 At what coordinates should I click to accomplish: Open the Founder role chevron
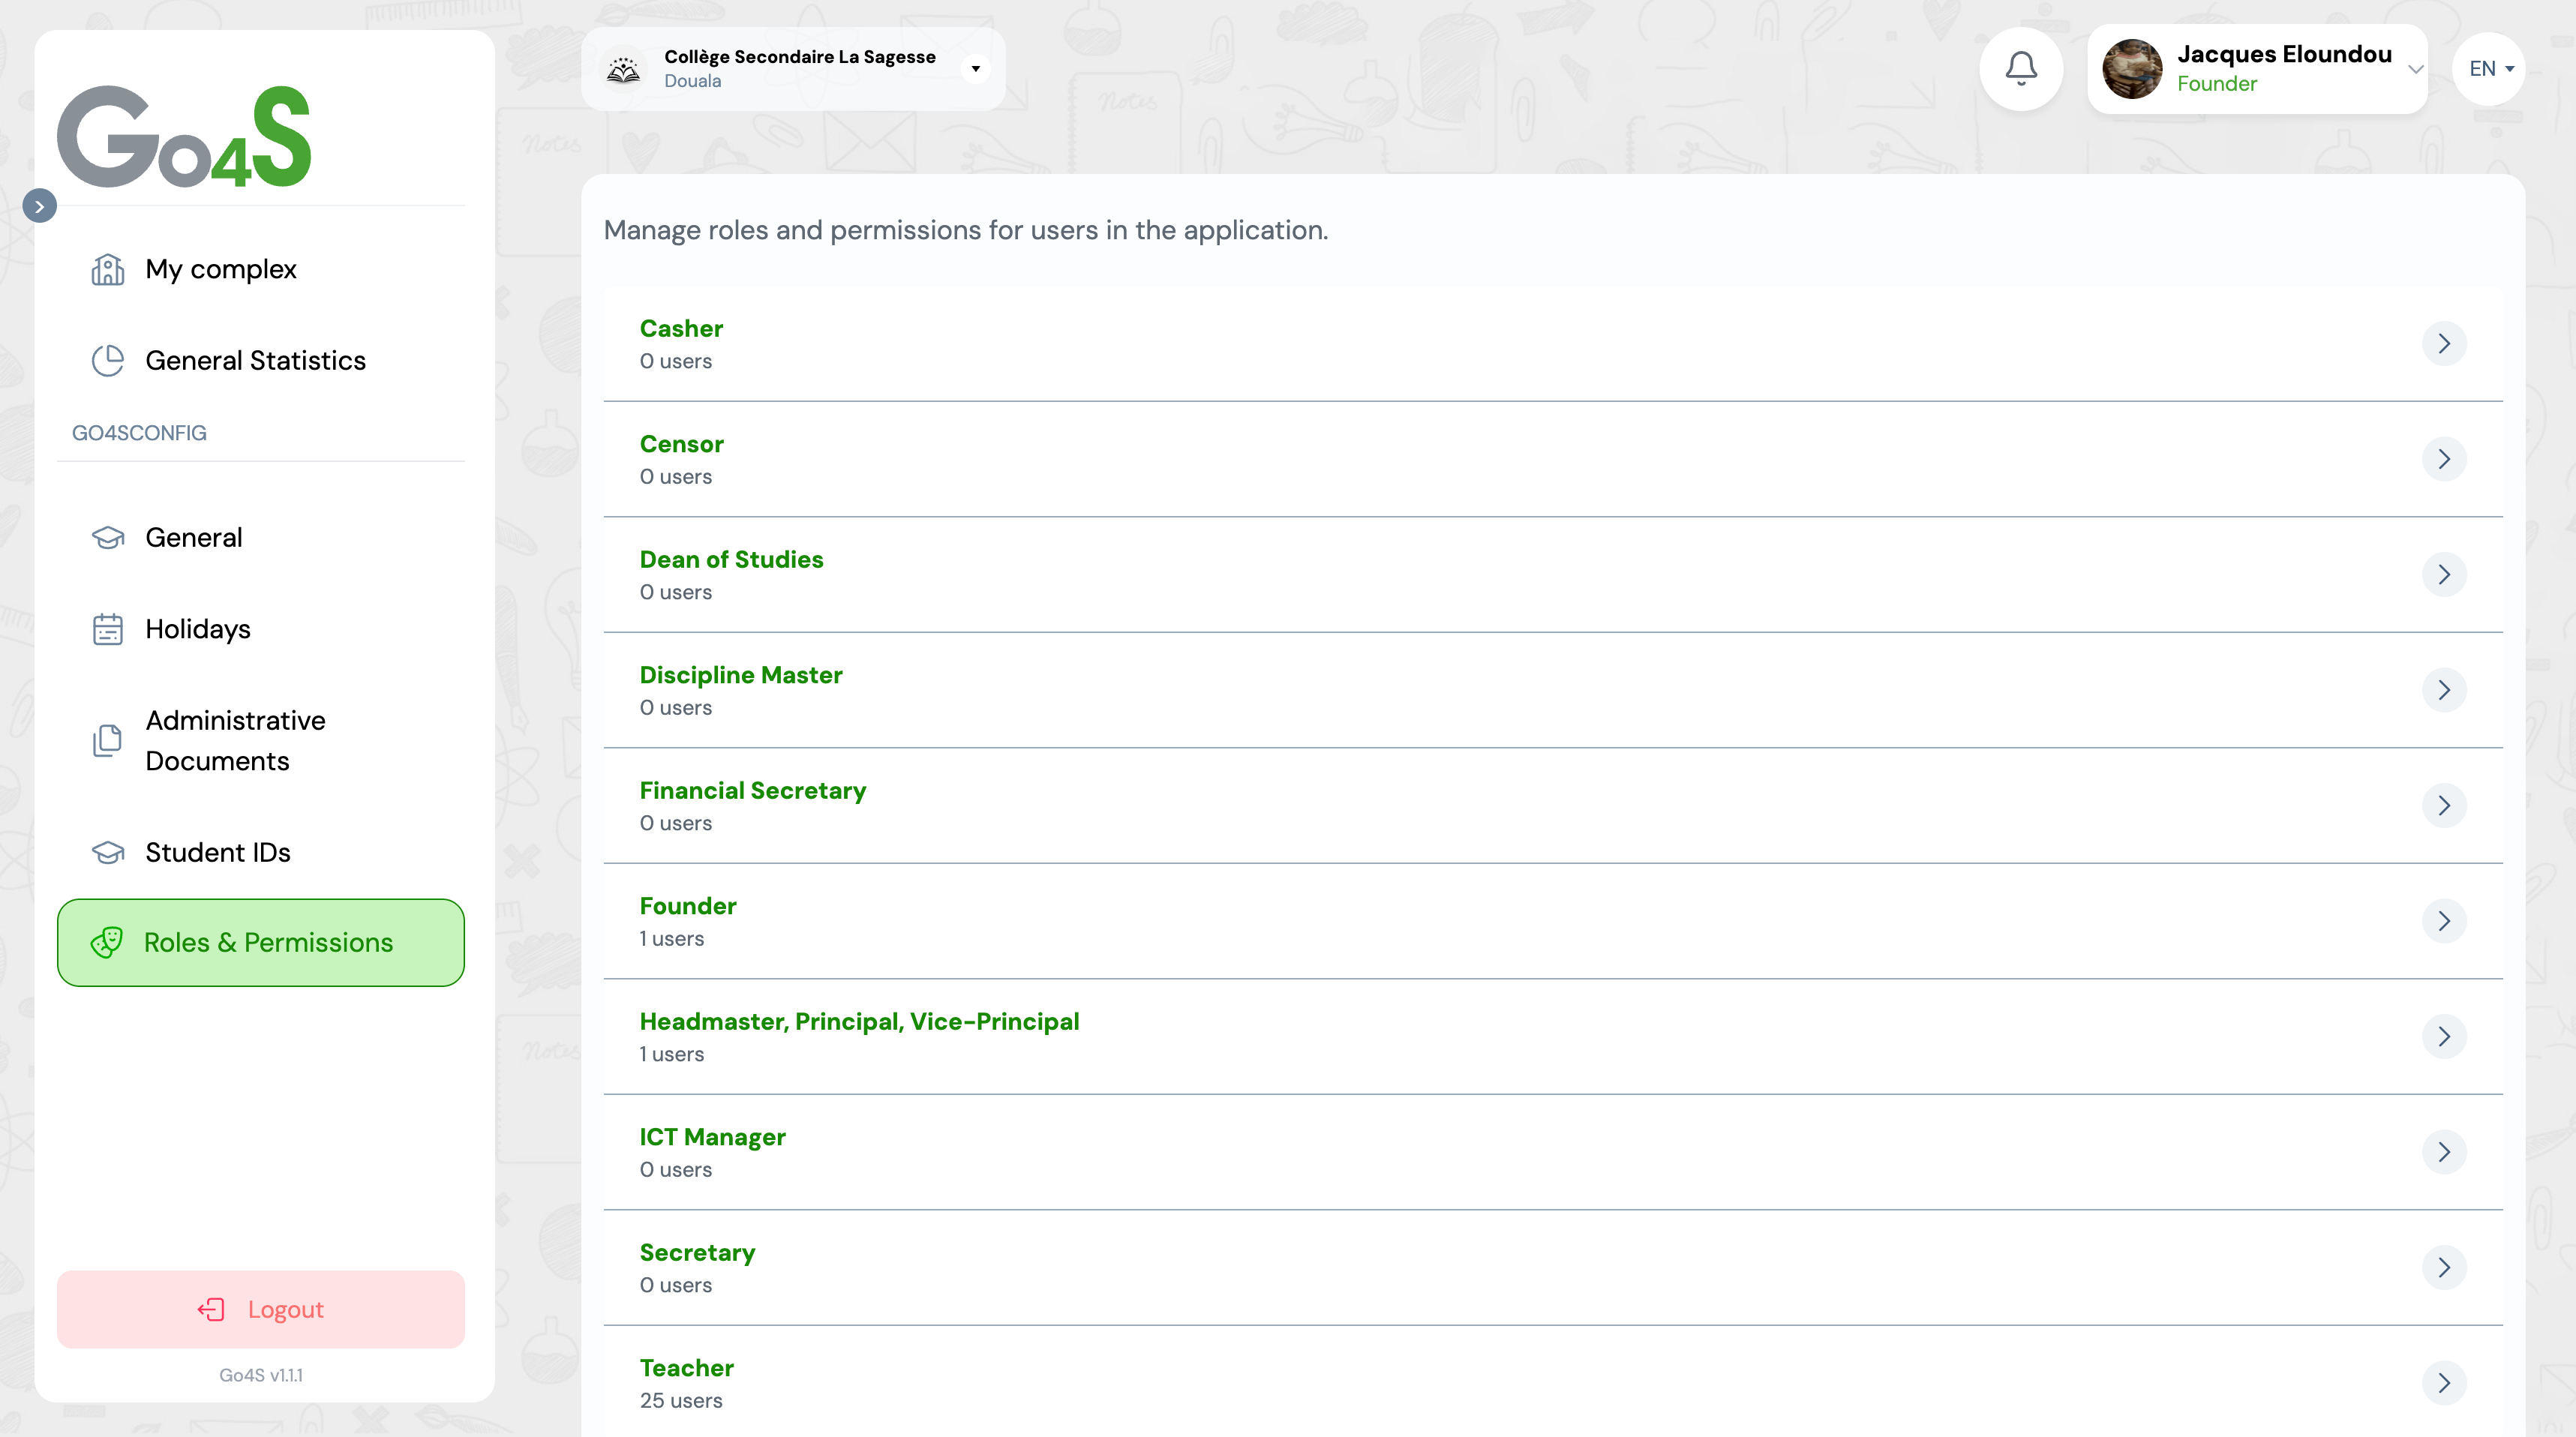[x=2443, y=921]
